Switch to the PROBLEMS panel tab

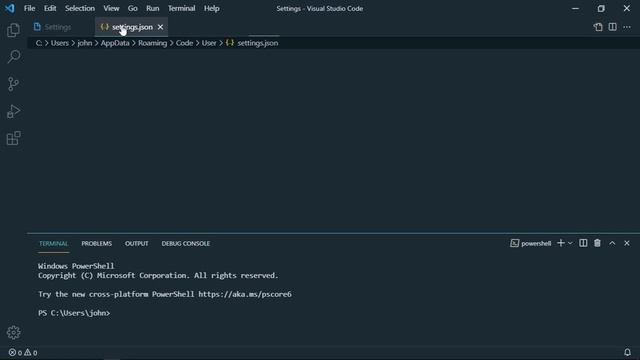pyautogui.click(x=96, y=244)
